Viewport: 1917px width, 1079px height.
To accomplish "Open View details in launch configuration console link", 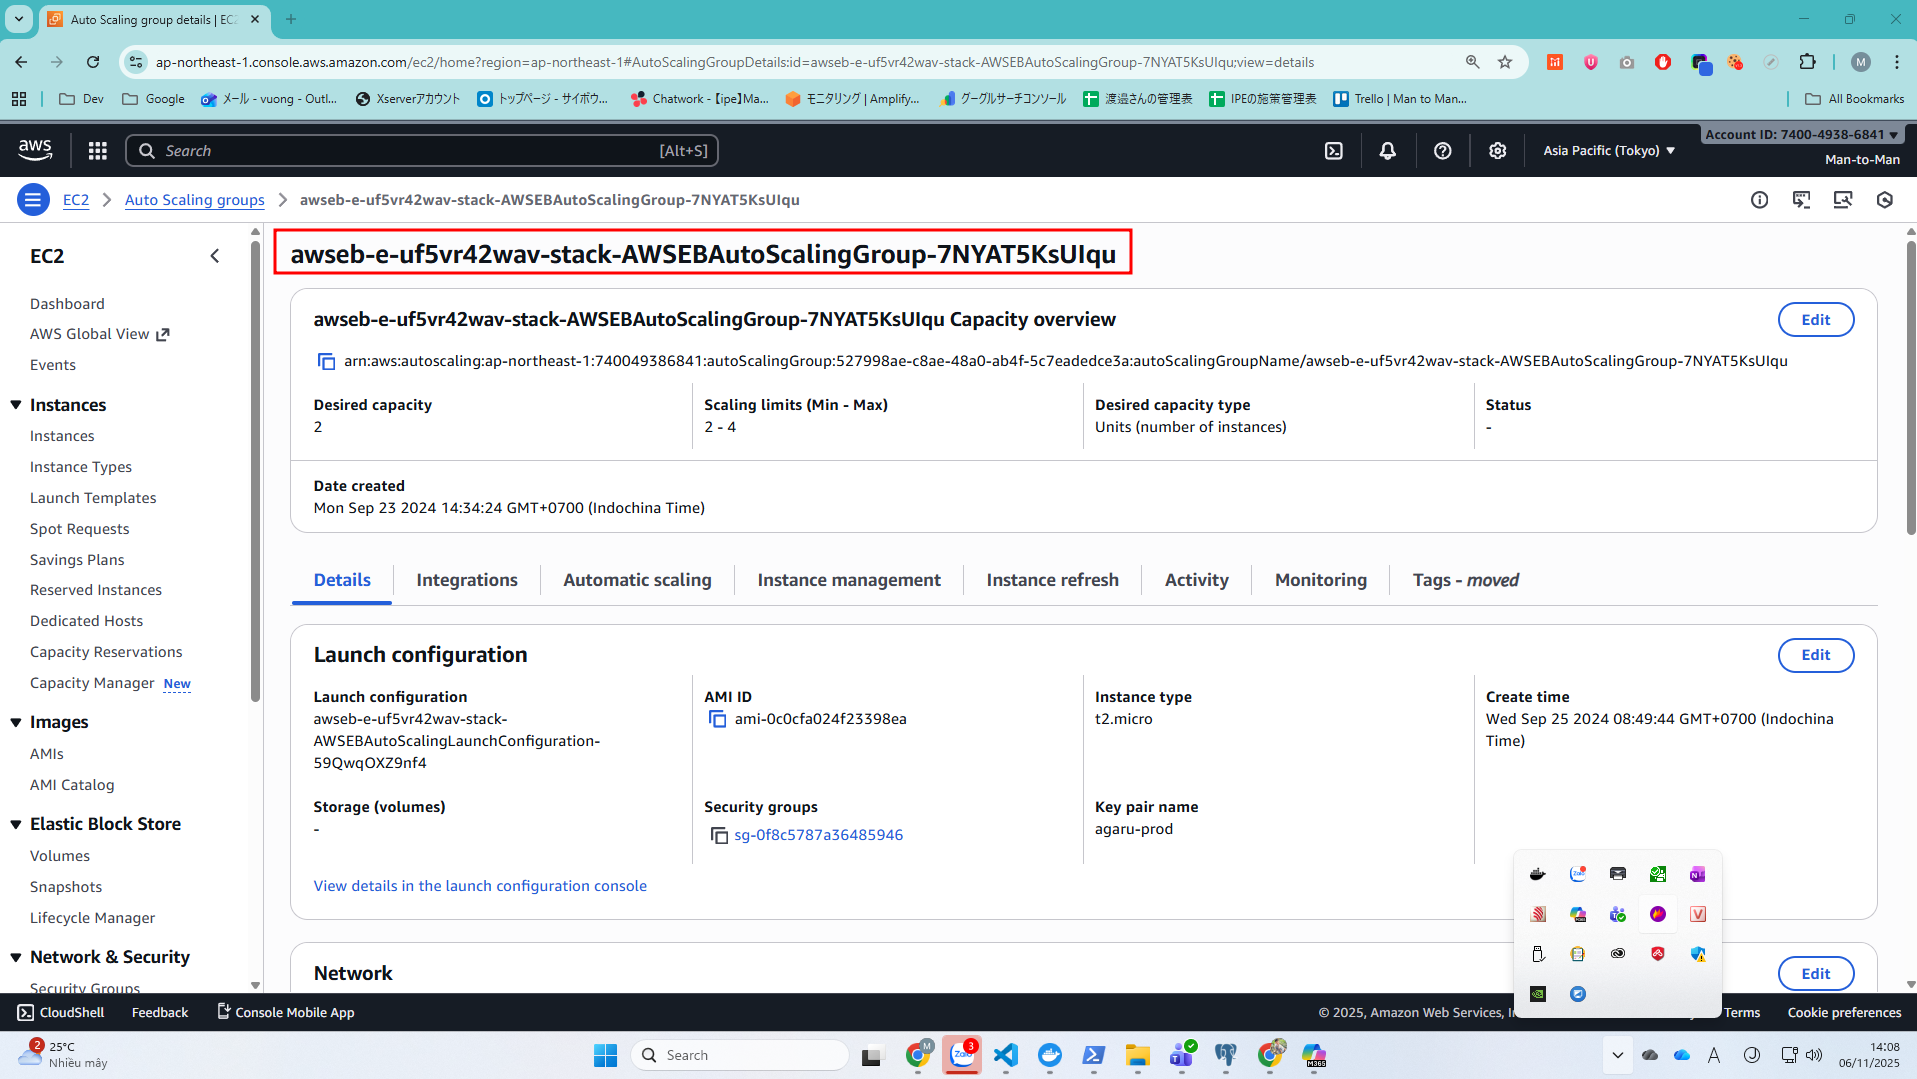I will pyautogui.click(x=480, y=886).
